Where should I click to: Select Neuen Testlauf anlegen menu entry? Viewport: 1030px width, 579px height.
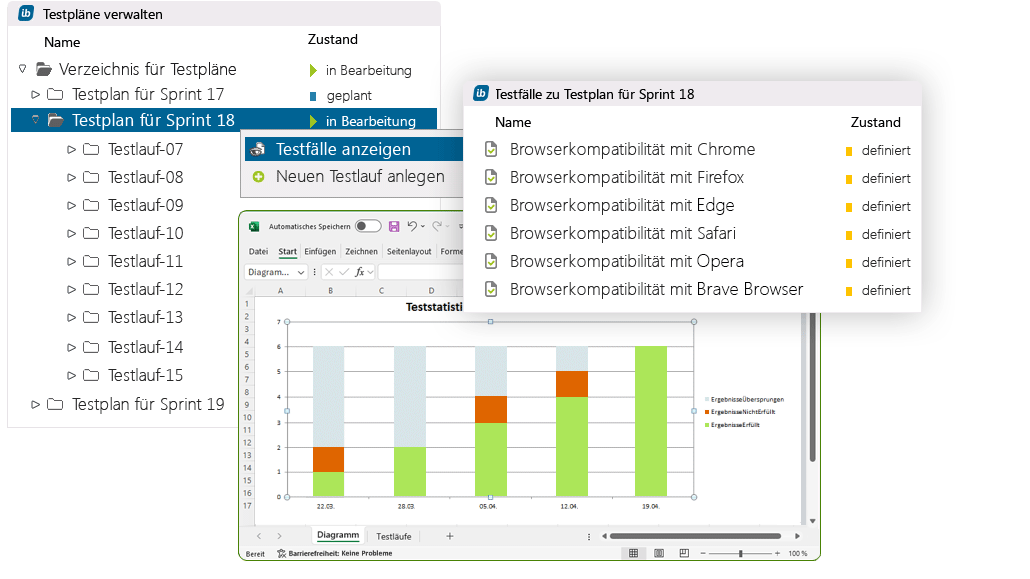click(x=359, y=177)
